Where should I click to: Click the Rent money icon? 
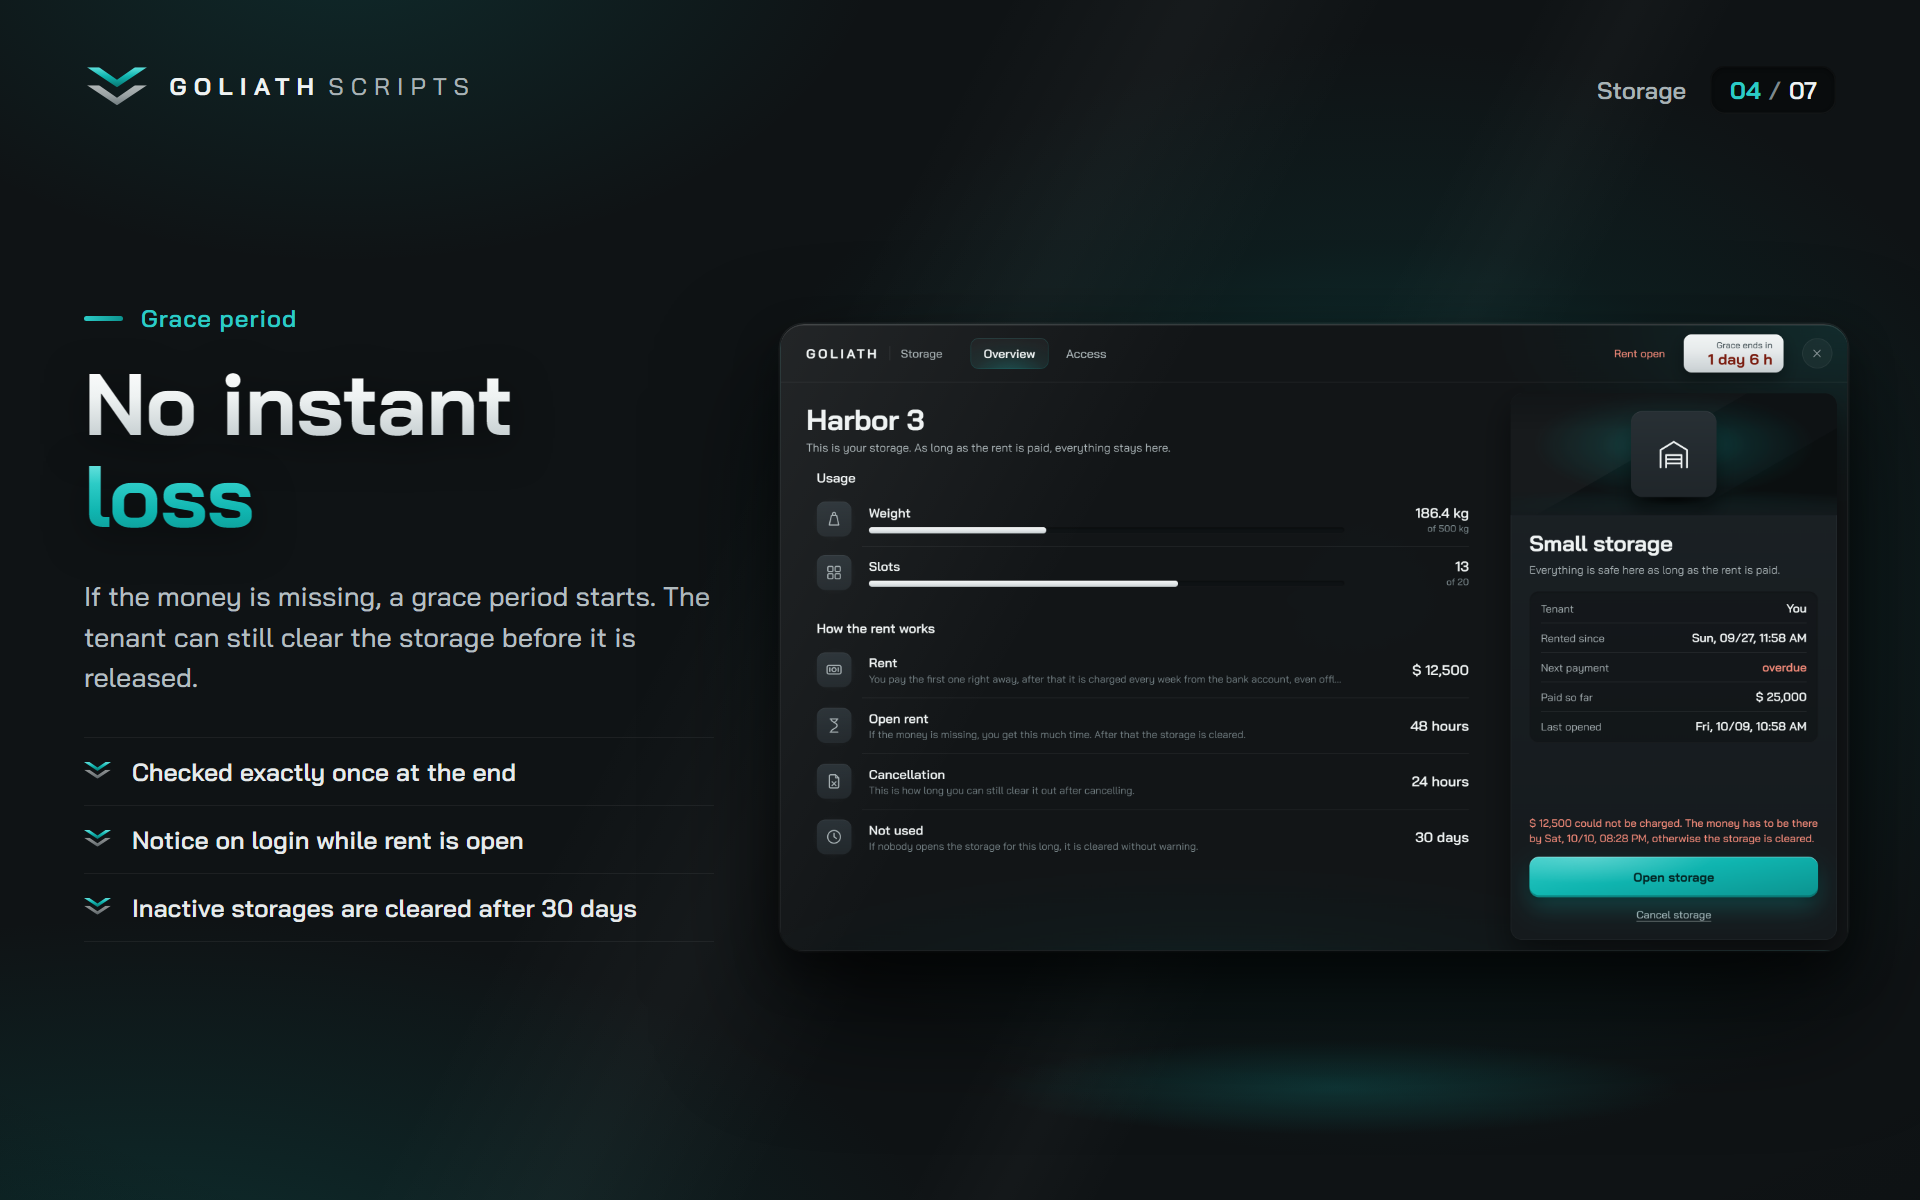point(834,670)
